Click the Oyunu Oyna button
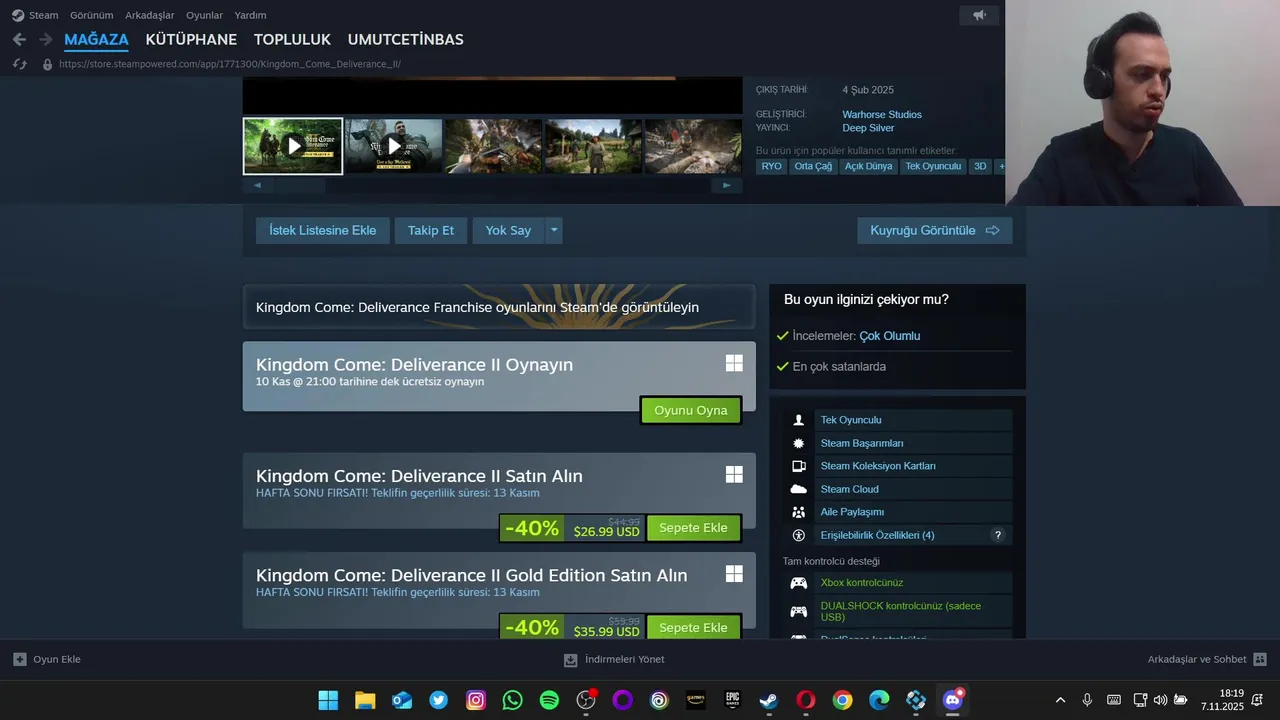Image resolution: width=1280 pixels, height=720 pixels. [x=691, y=411]
